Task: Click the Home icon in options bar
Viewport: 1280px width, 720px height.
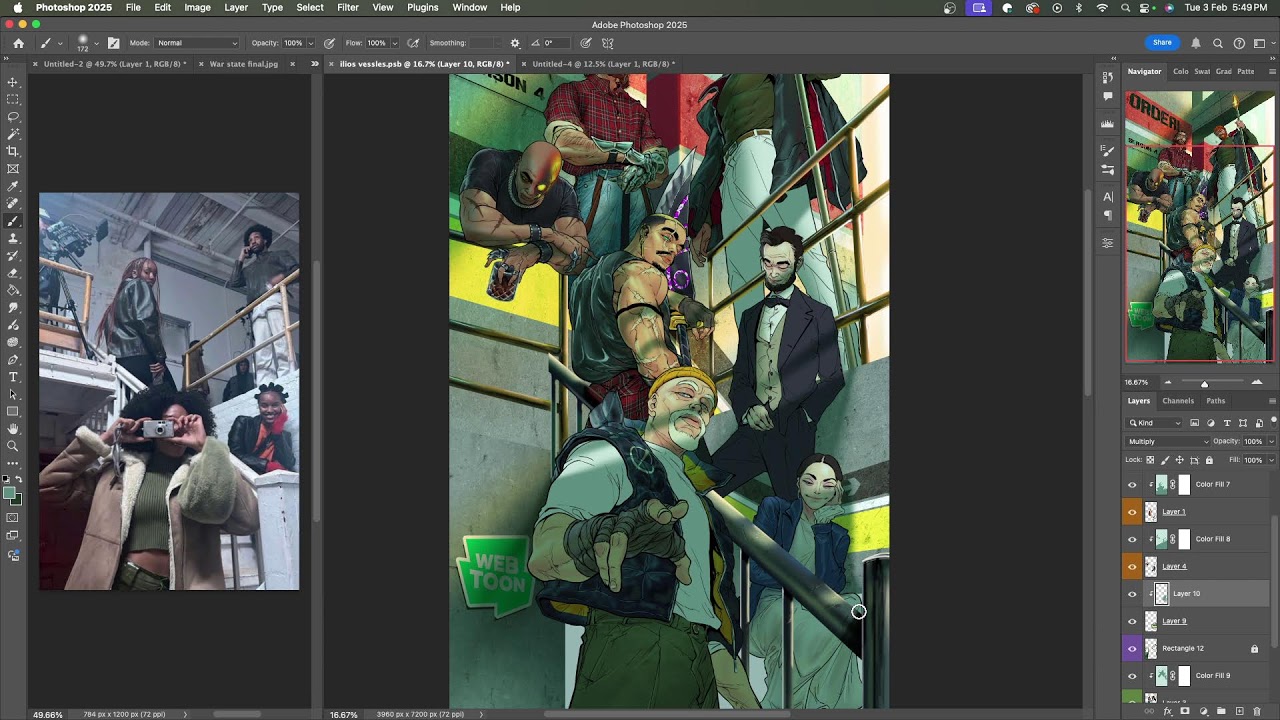Action: 18,43
